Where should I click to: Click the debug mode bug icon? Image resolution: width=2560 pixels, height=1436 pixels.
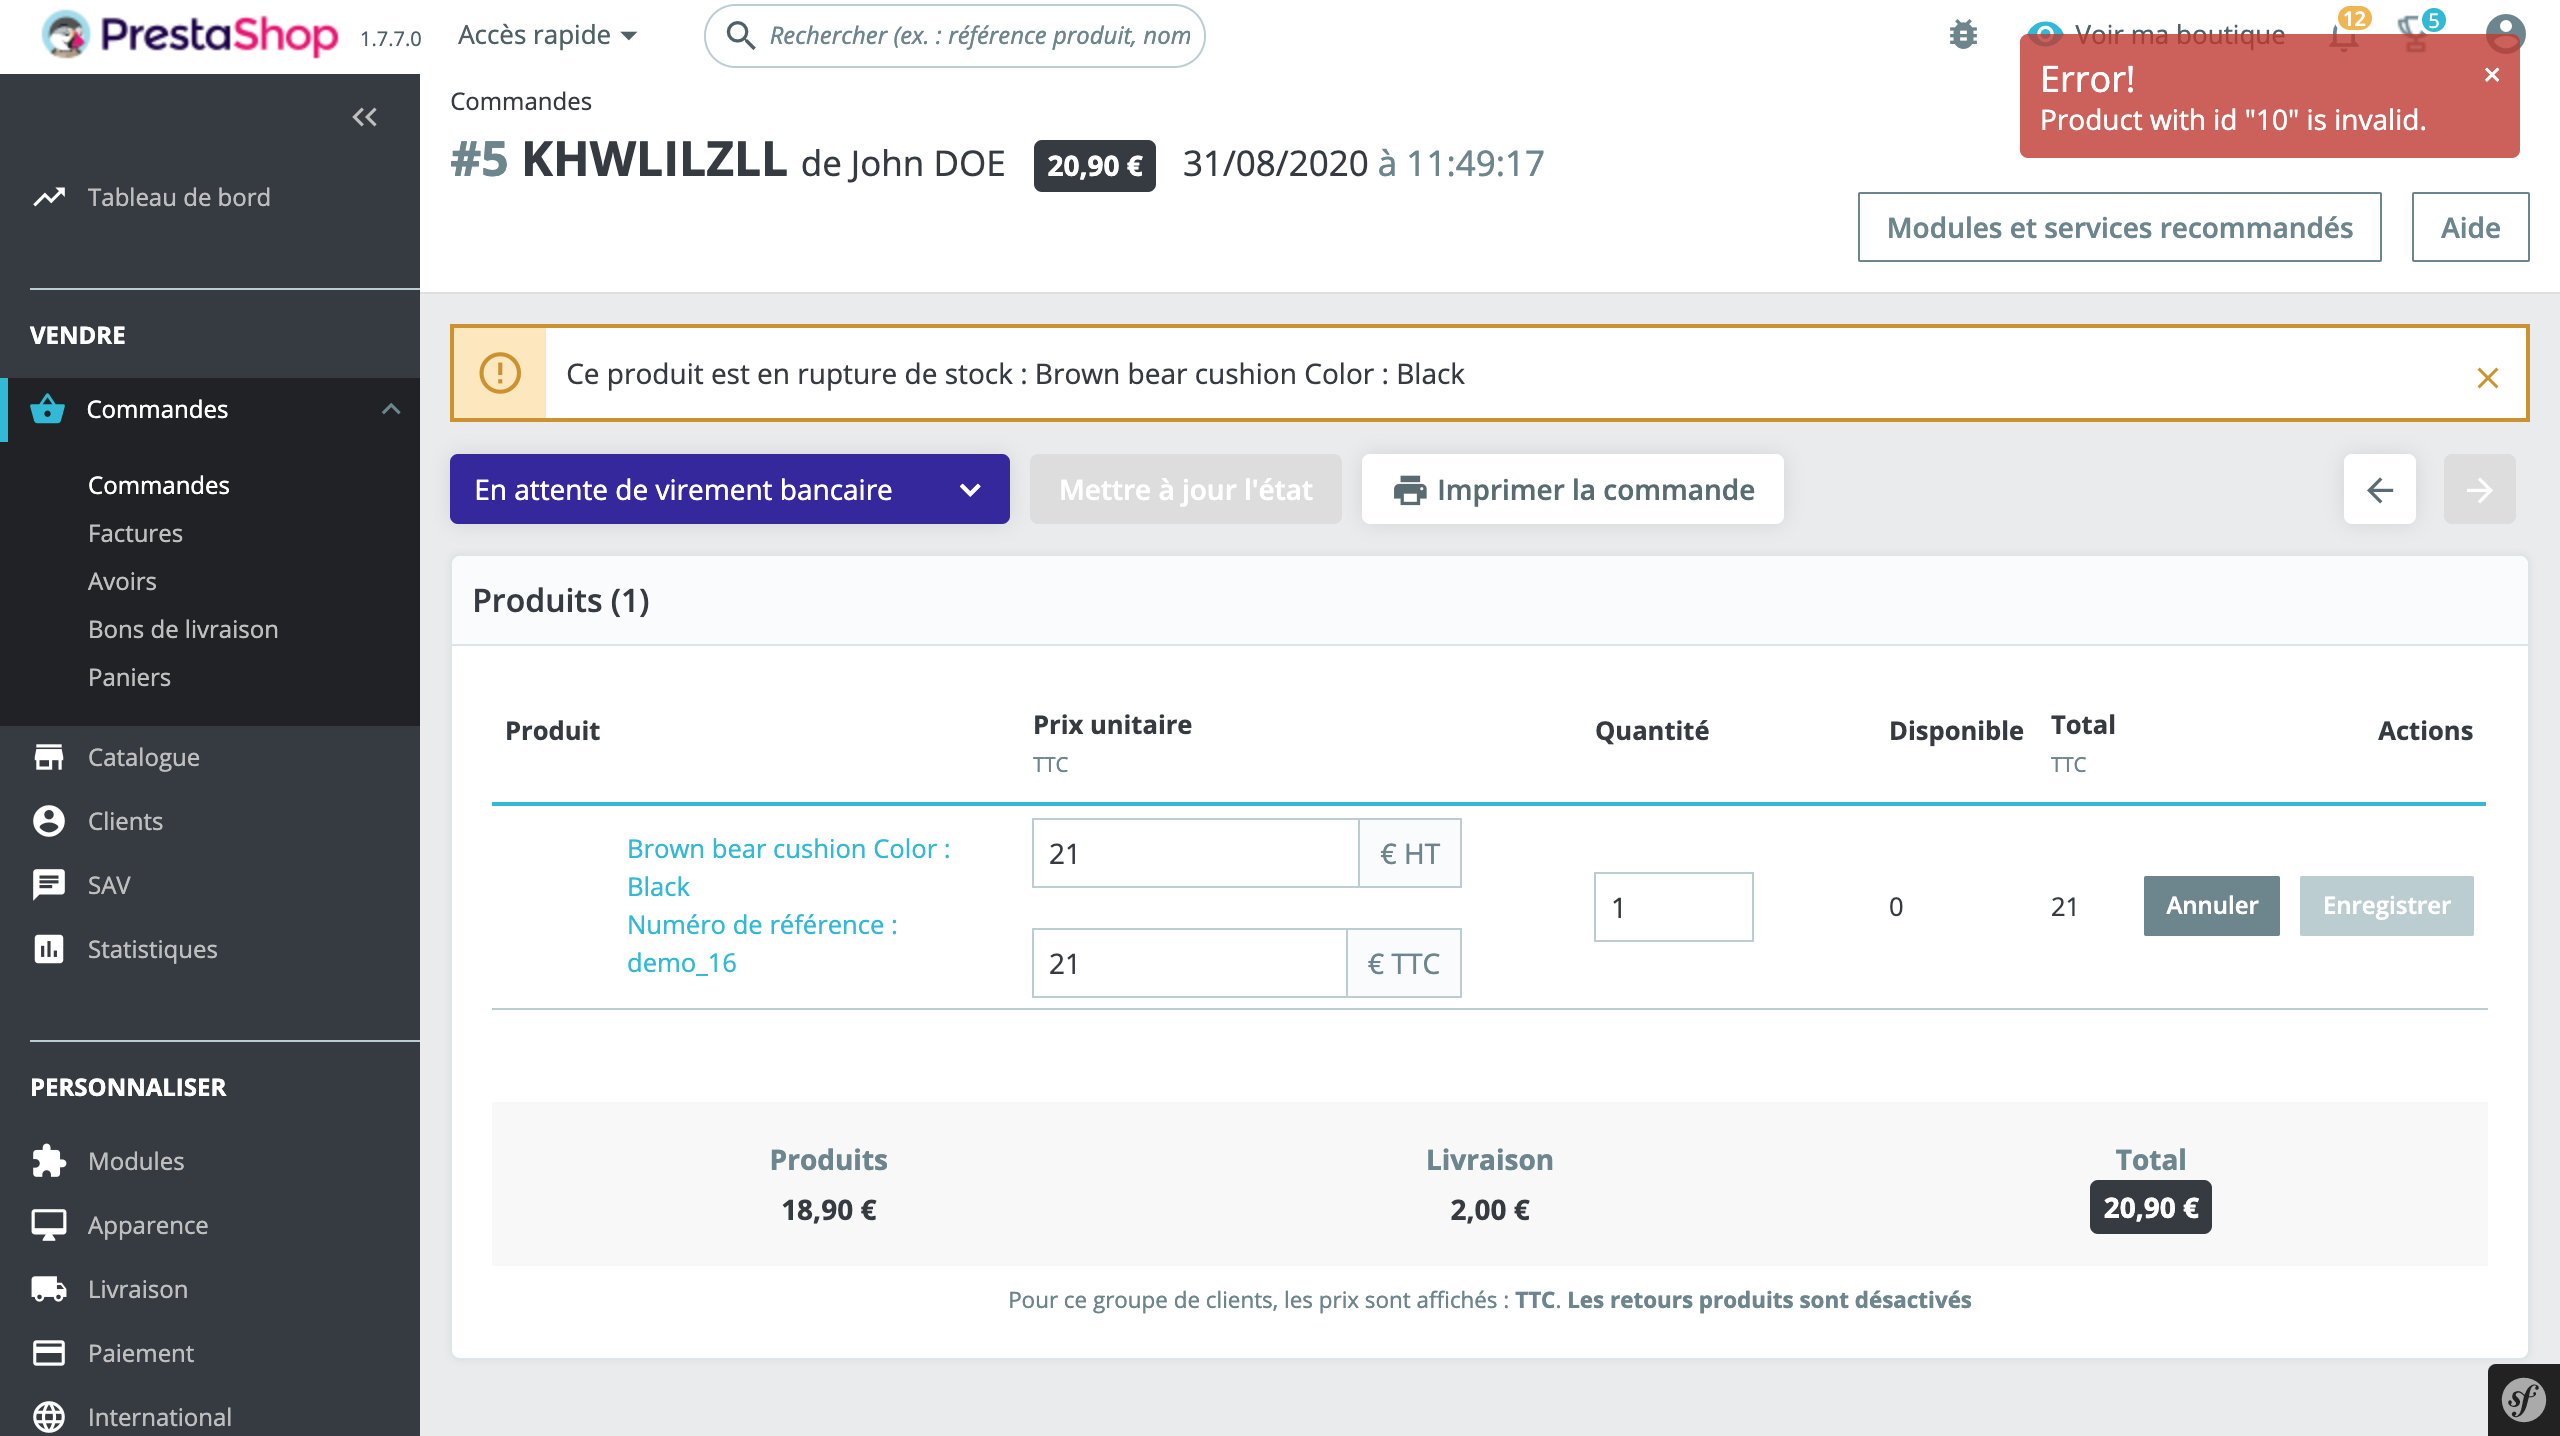coord(1963,35)
